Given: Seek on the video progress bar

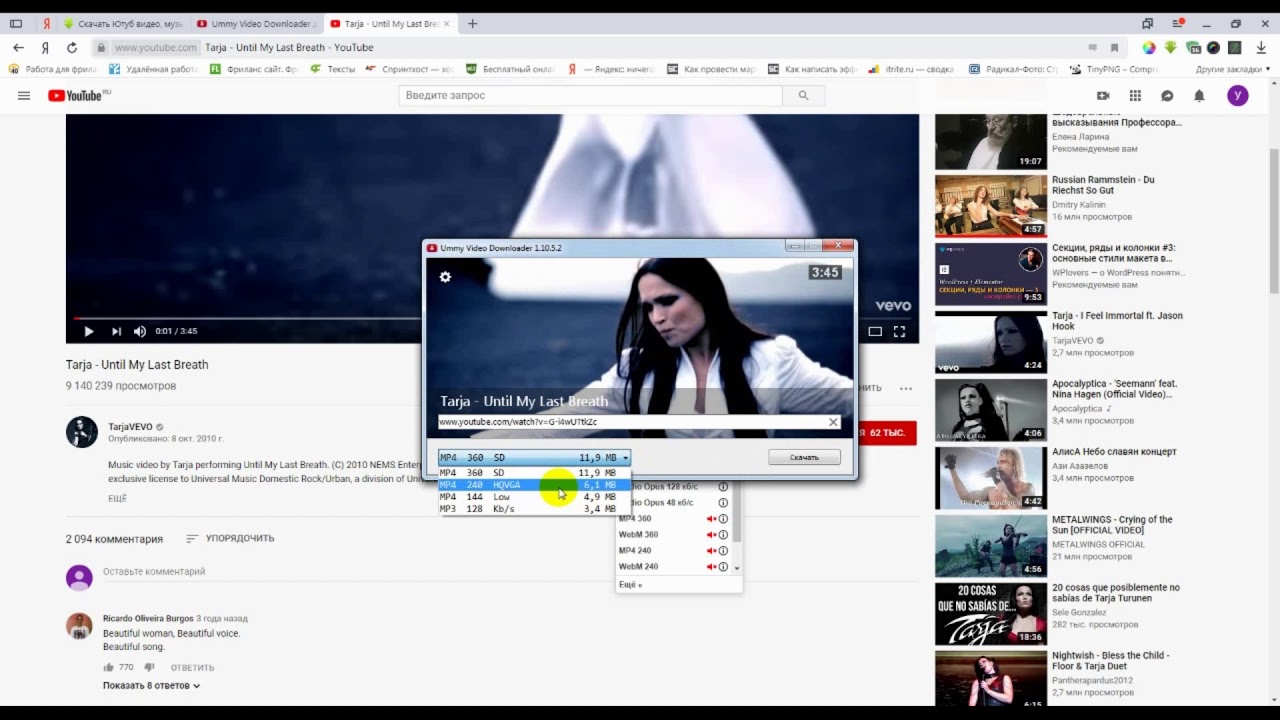Looking at the screenshot, I should [x=245, y=318].
